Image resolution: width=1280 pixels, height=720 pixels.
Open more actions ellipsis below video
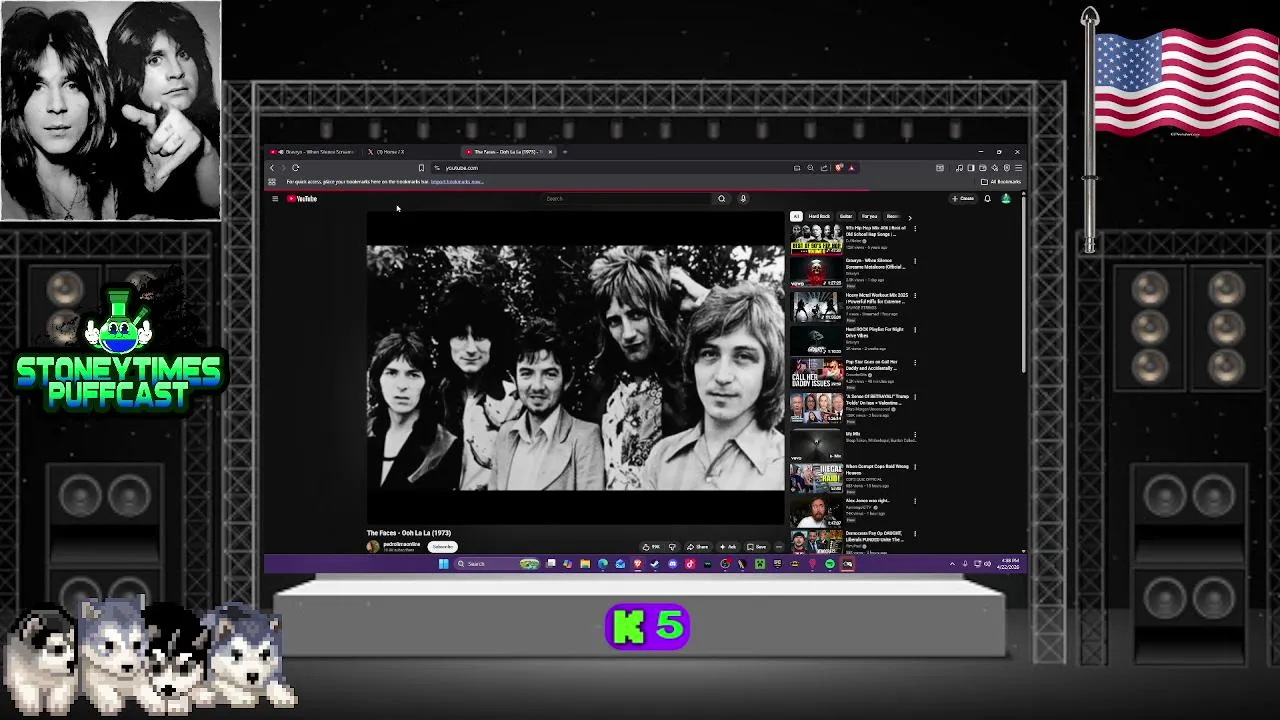tap(779, 547)
